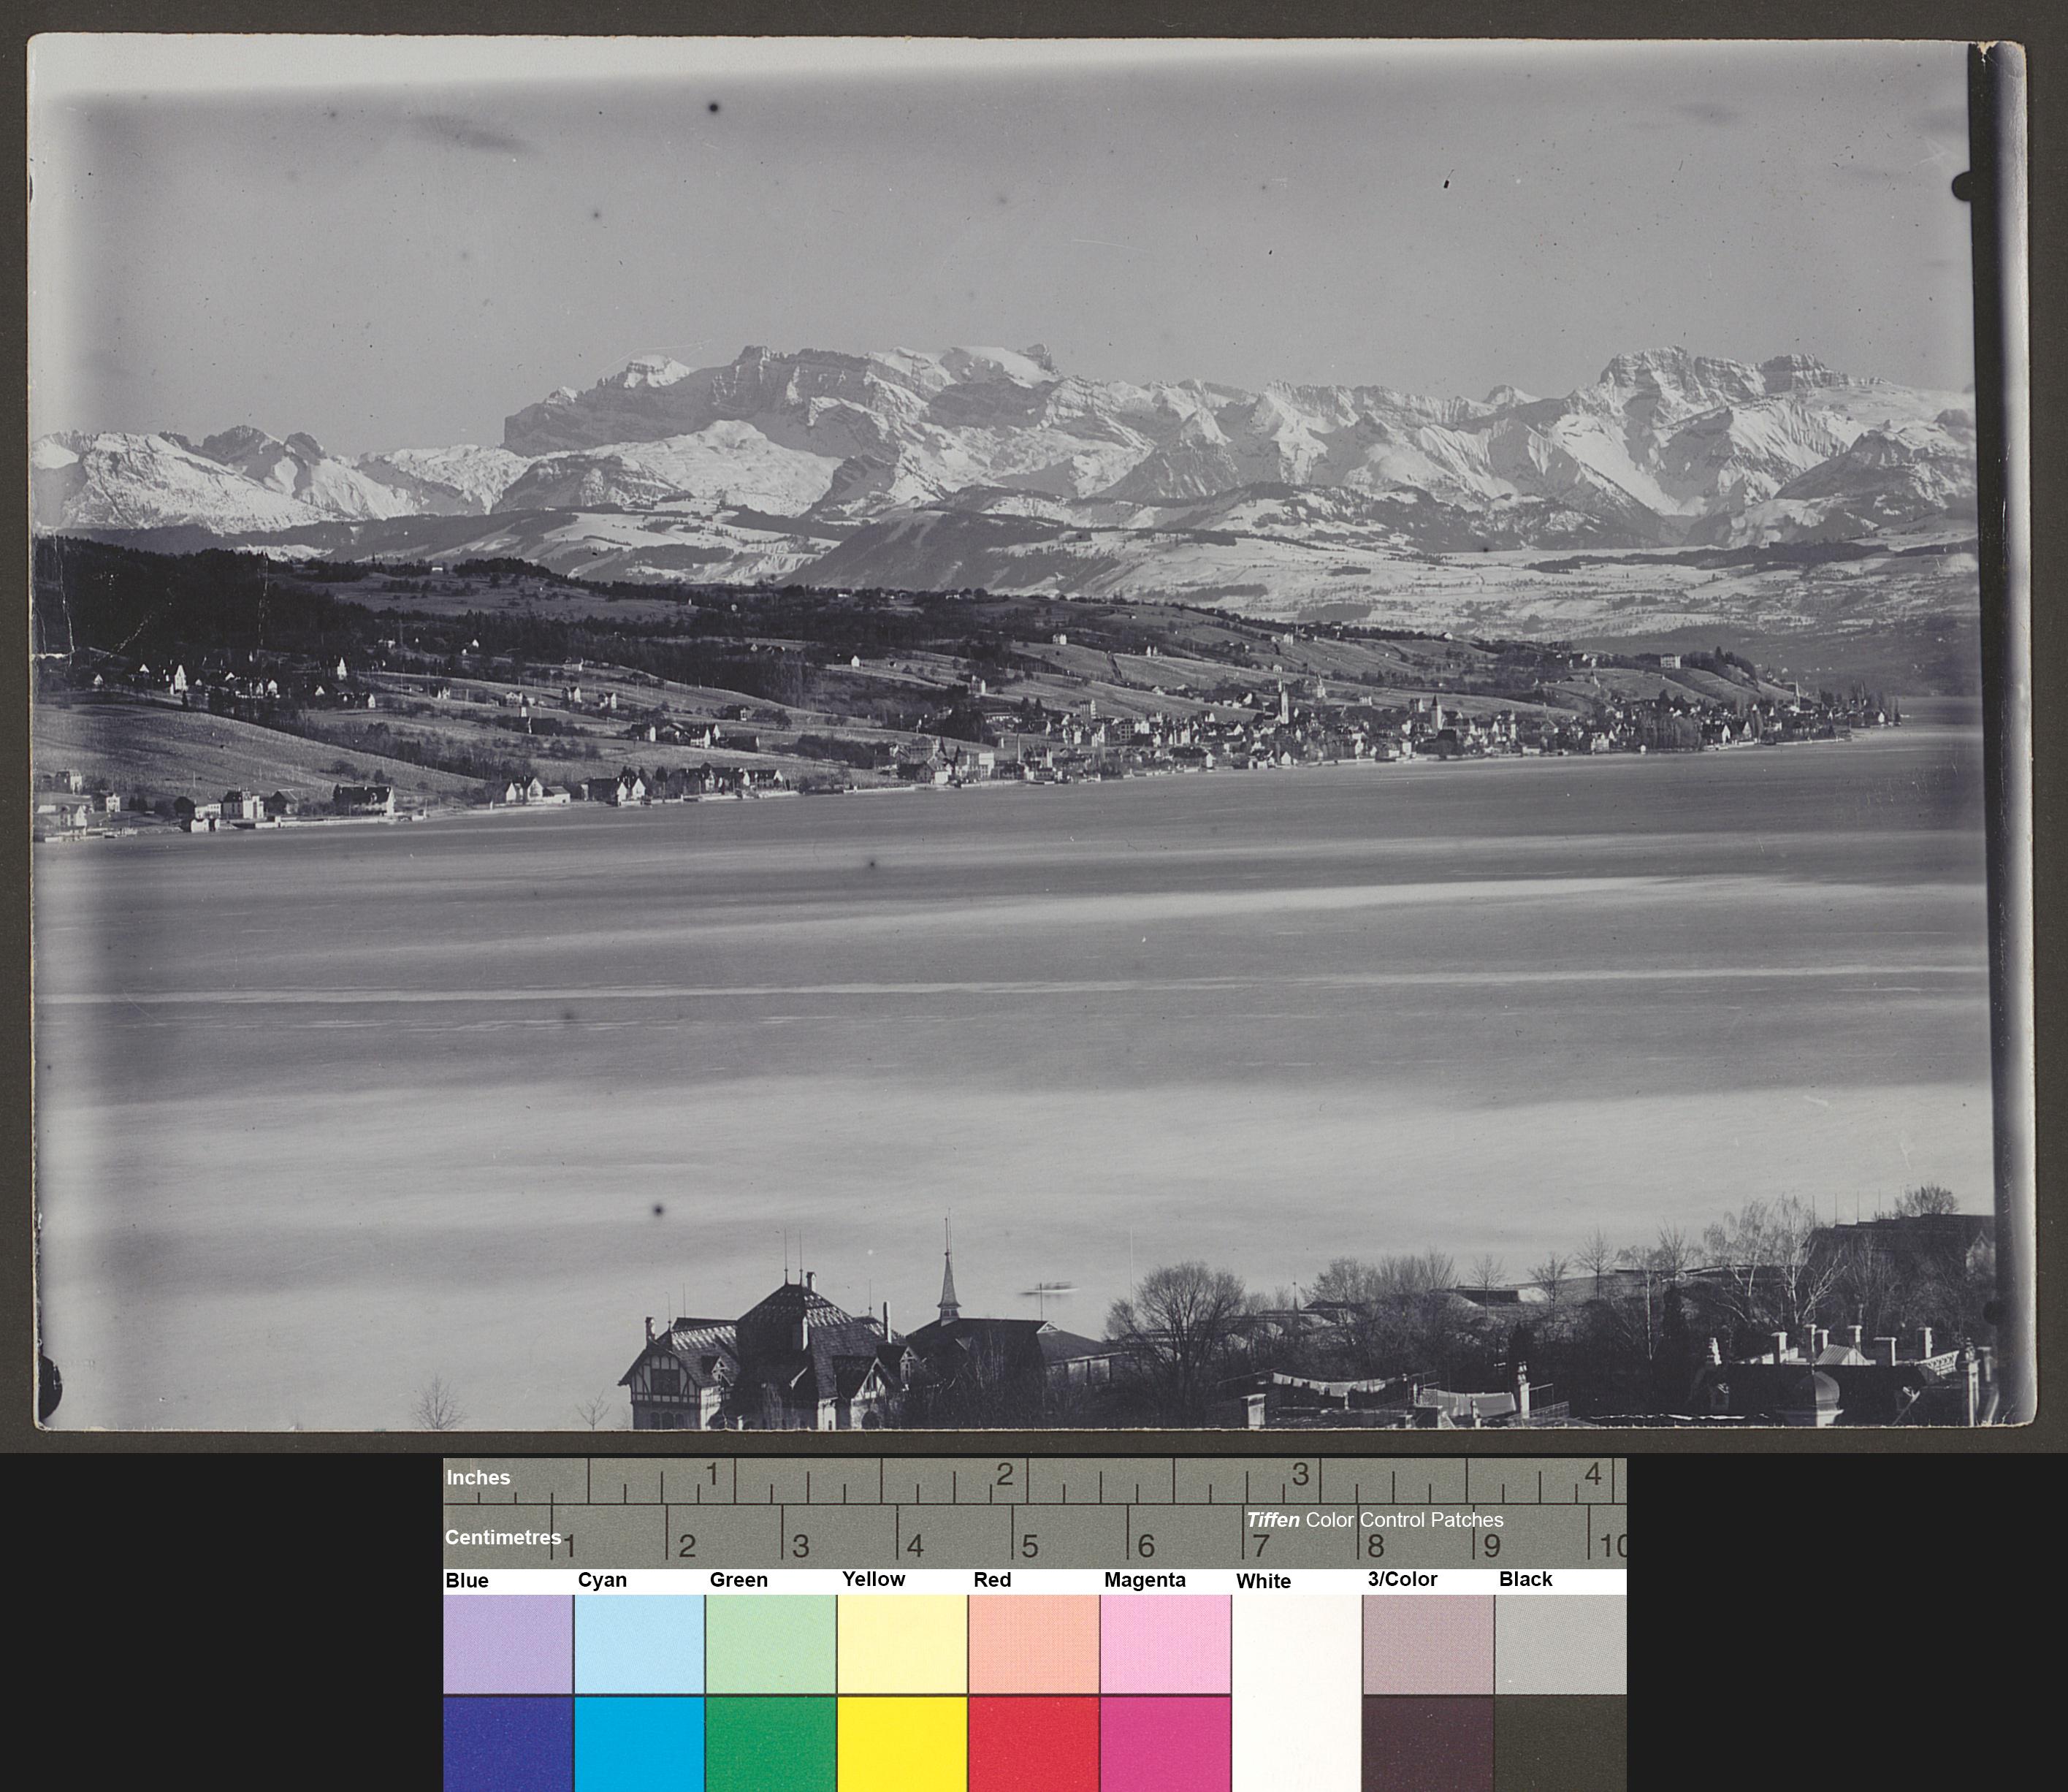
Task: Click the grey patch under Black label
Action: (x=1561, y=1643)
